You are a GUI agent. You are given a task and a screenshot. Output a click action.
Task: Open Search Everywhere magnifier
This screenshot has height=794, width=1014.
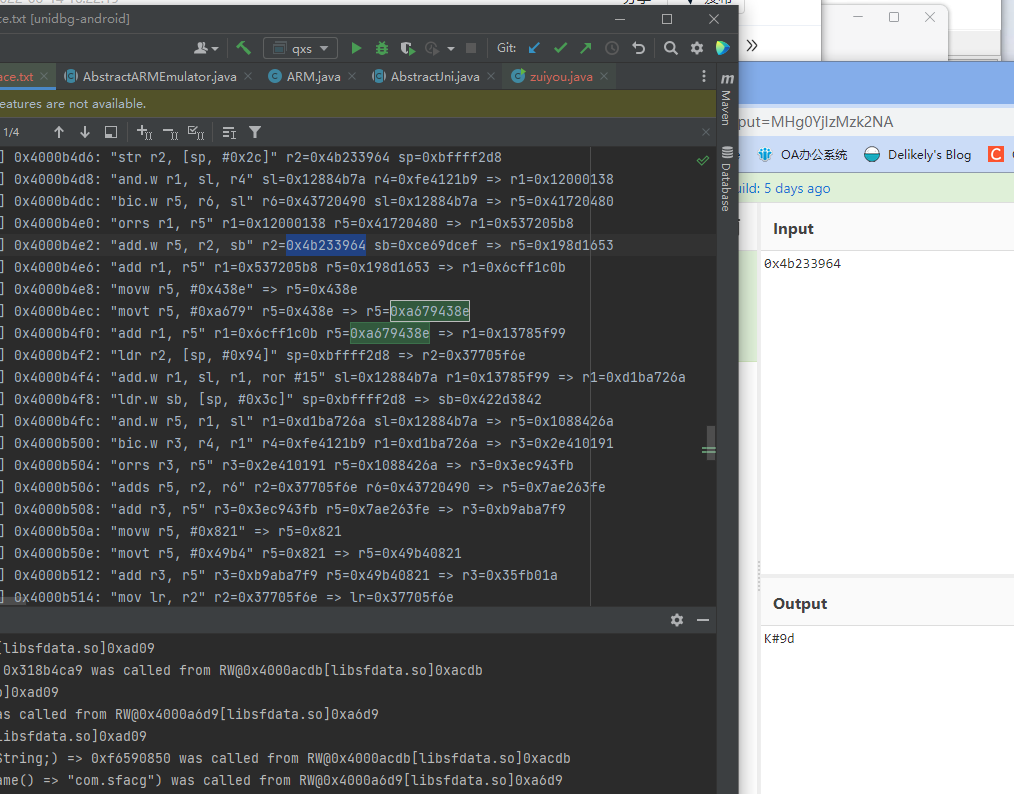click(671, 48)
